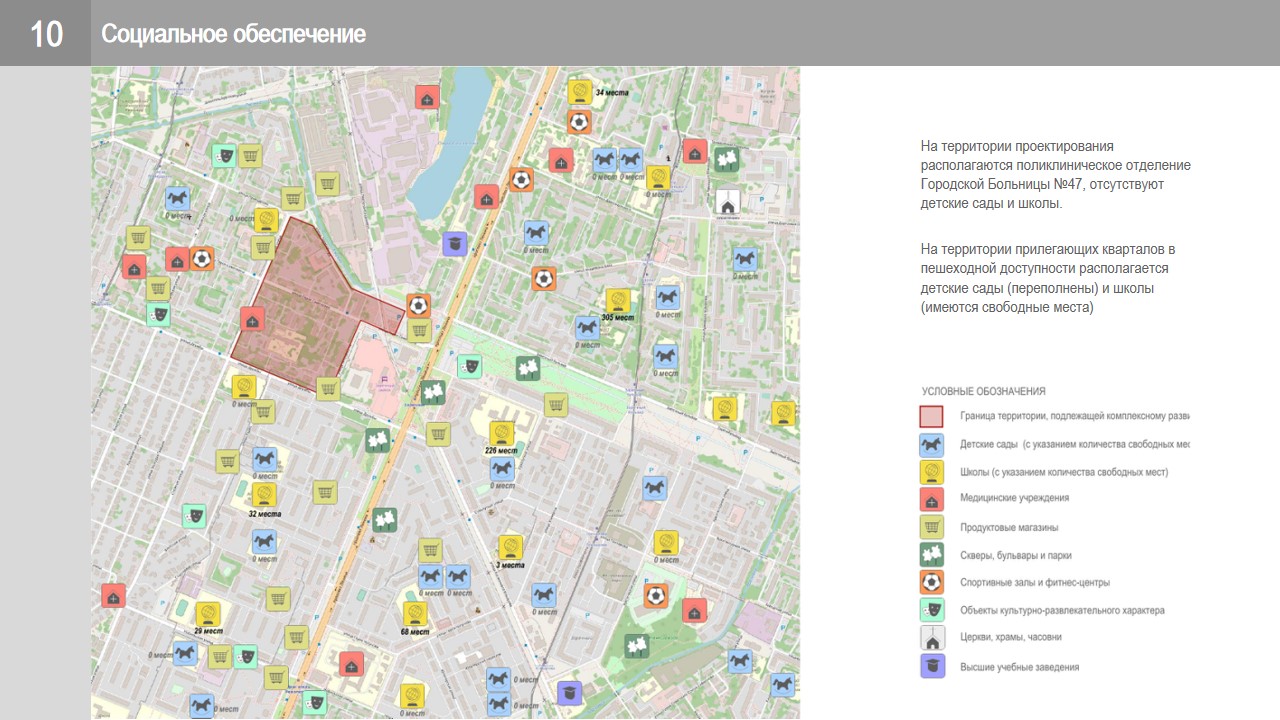Click the parks and boulevards legend icon

[x=932, y=555]
